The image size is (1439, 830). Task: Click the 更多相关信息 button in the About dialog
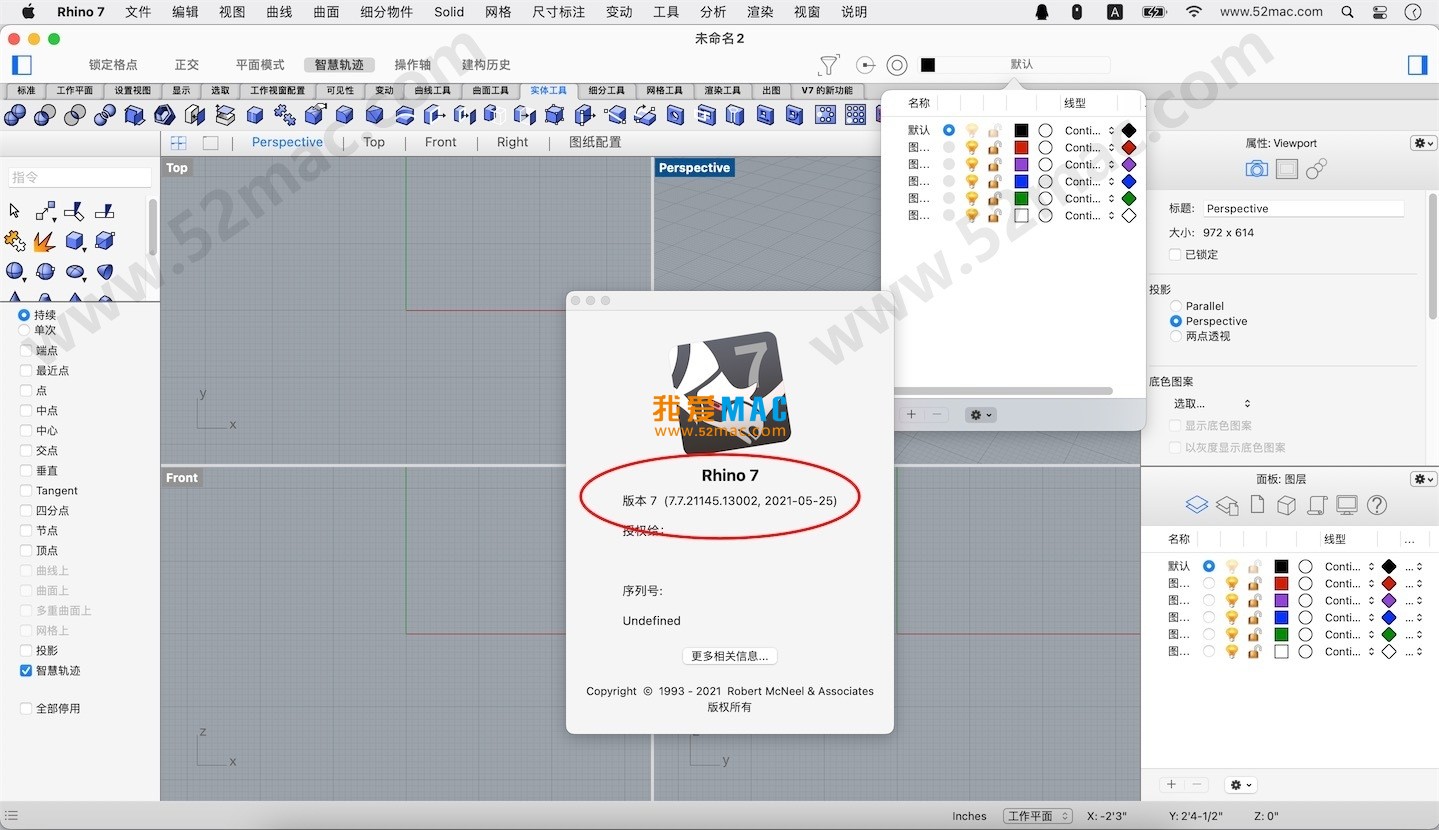point(728,656)
